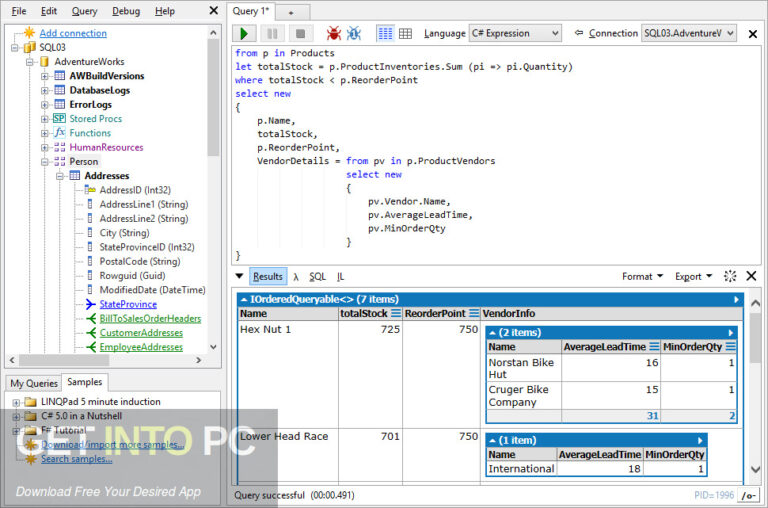Click the Stop query square icon
768x508 pixels.
pos(300,33)
